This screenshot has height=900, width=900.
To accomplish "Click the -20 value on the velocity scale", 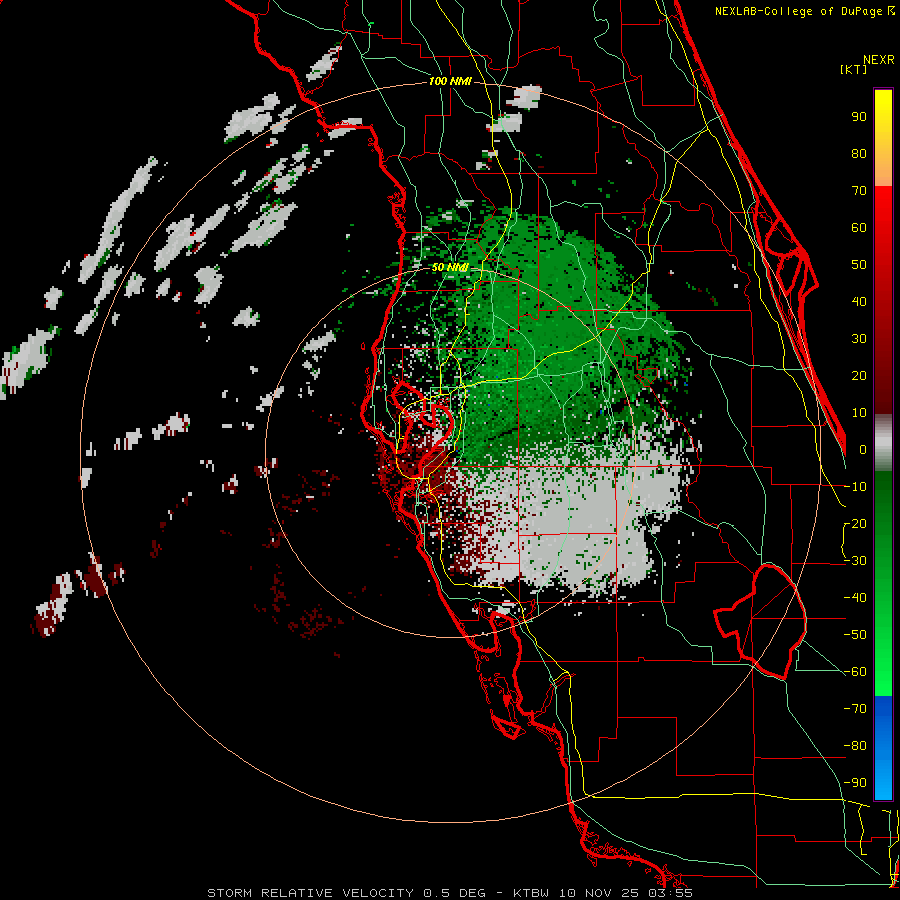I will (855, 523).
